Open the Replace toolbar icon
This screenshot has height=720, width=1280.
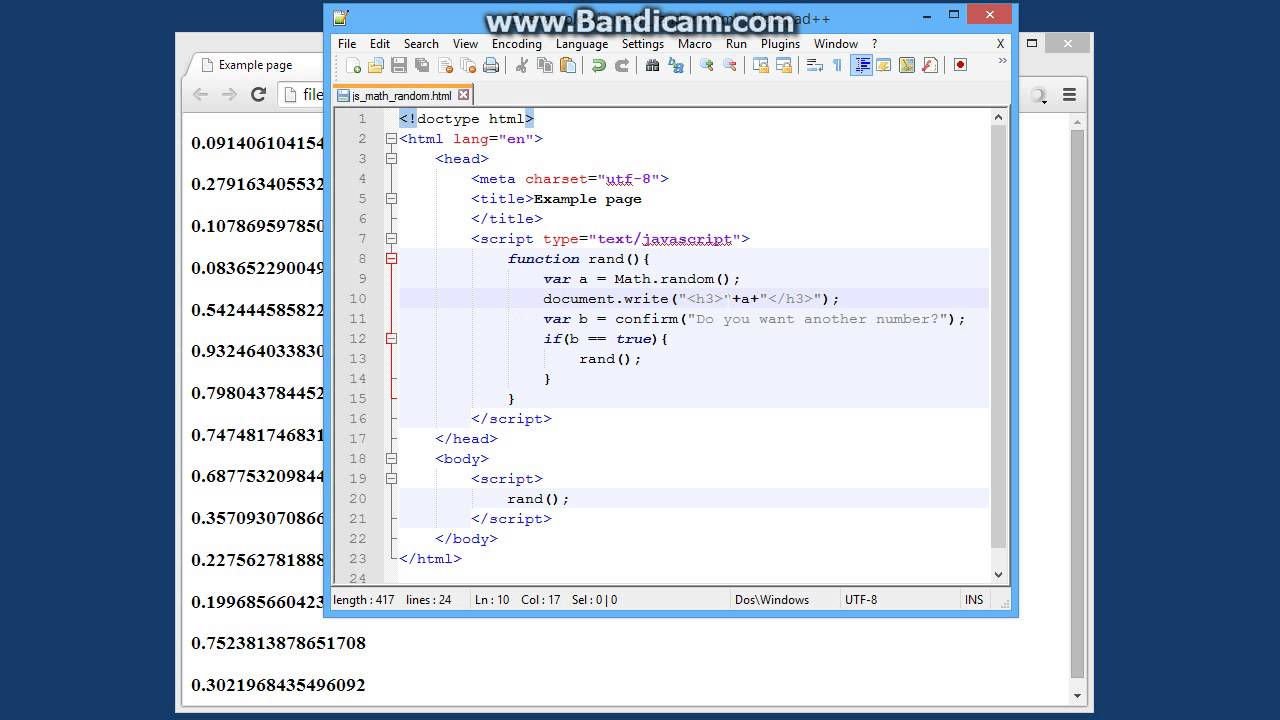676,65
